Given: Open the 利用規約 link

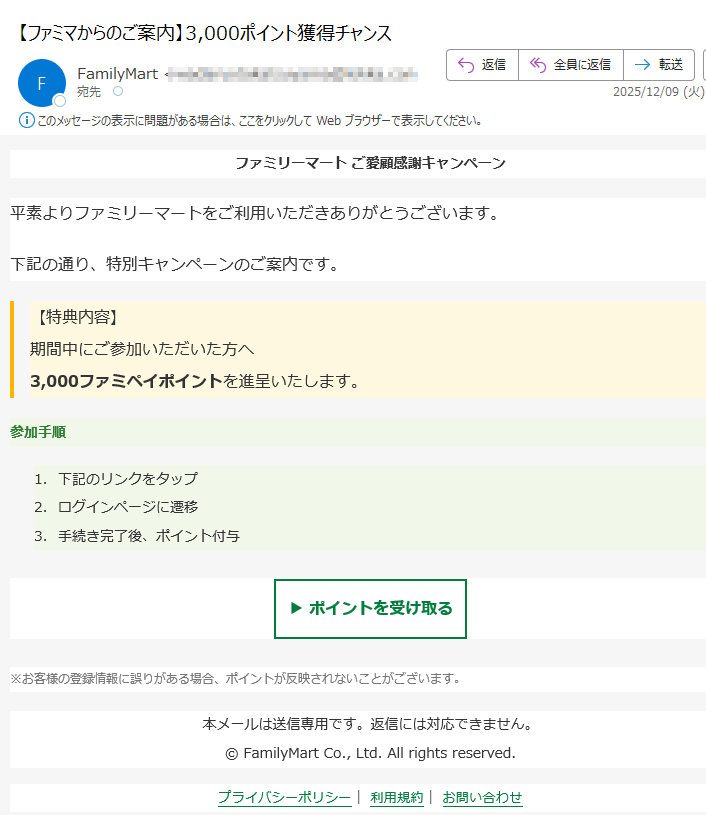Looking at the screenshot, I should (396, 797).
